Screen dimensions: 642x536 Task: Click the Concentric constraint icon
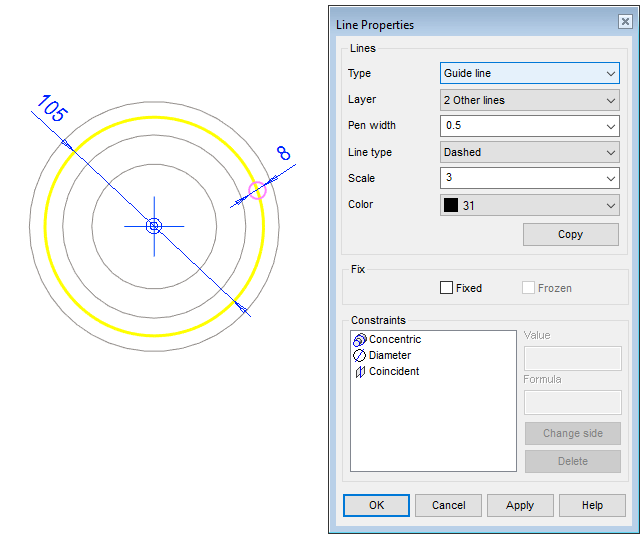pyautogui.click(x=360, y=340)
